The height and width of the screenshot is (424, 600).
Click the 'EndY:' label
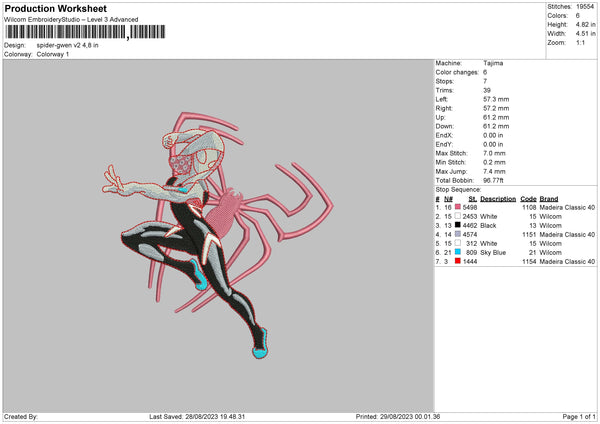click(444, 144)
